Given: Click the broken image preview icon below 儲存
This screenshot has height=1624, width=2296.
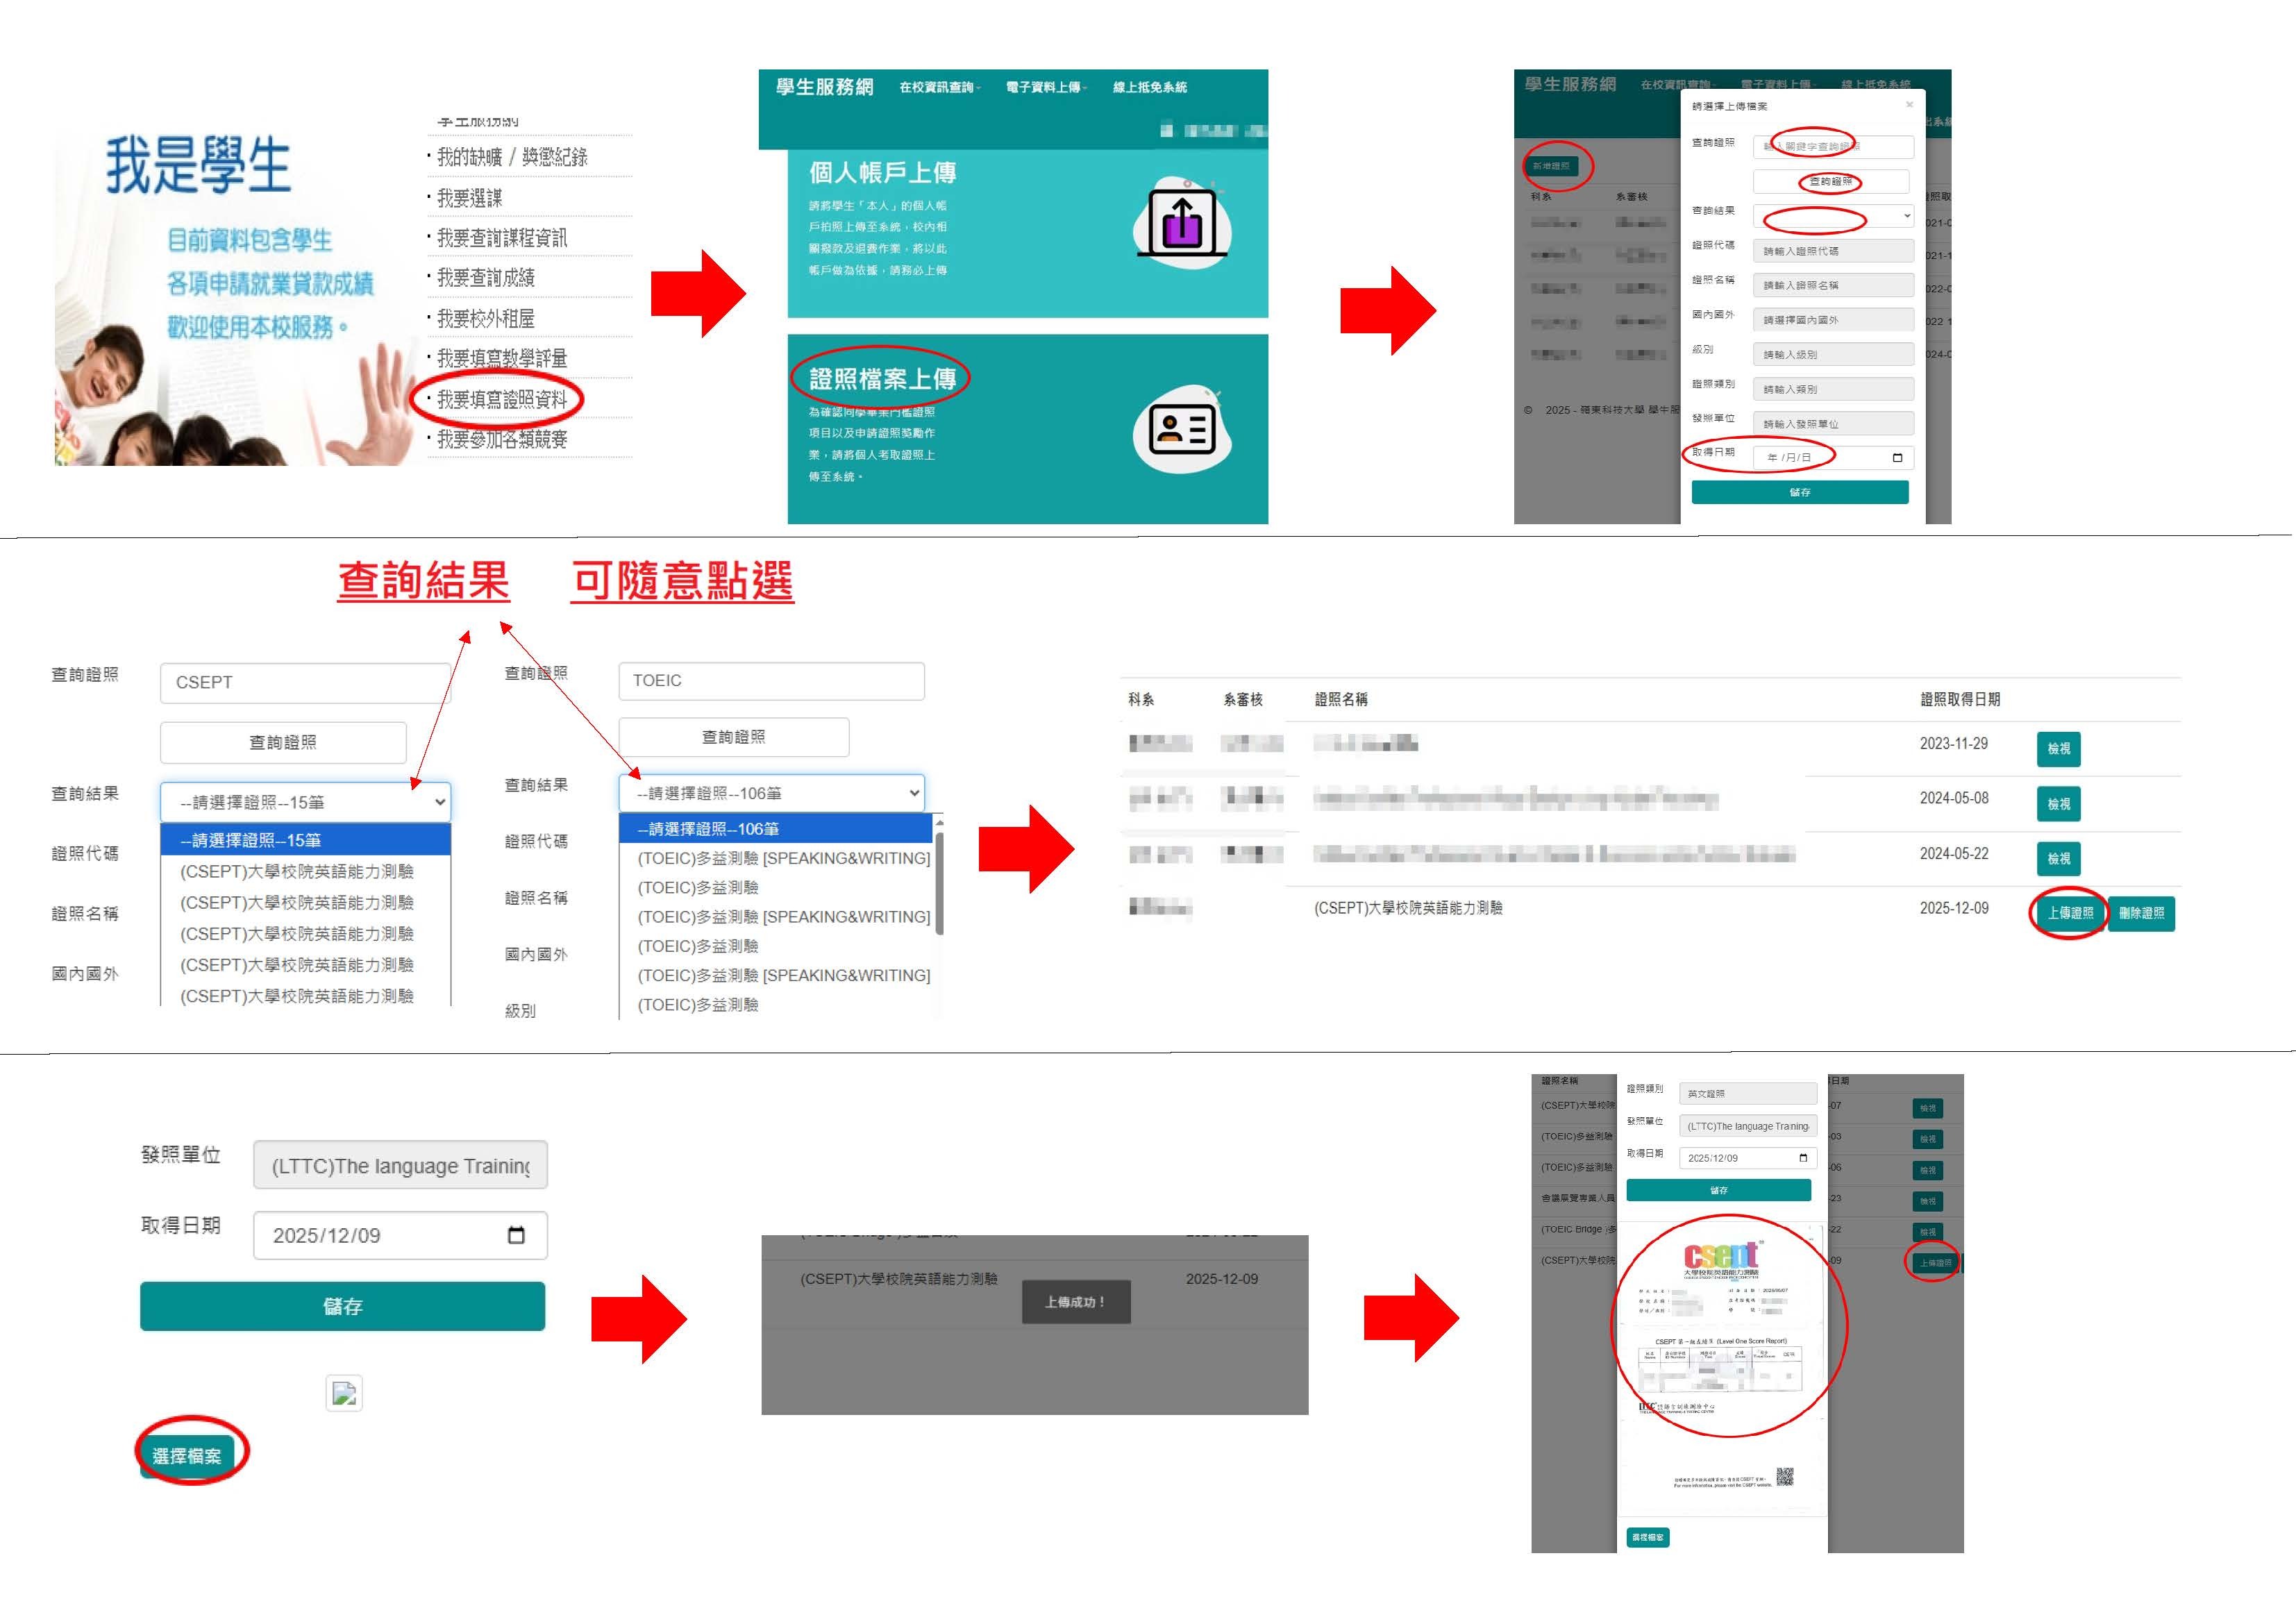Looking at the screenshot, I should click(344, 1393).
